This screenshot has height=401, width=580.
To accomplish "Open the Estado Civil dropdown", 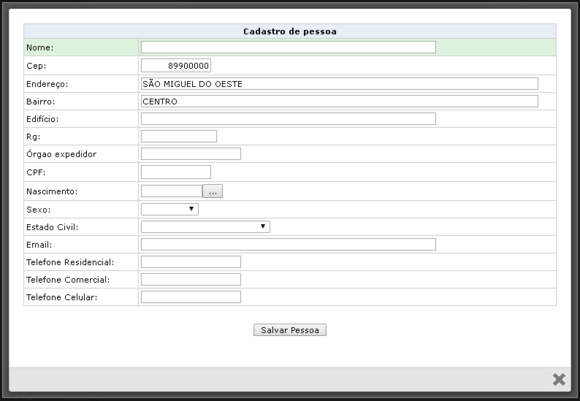I will tap(205, 226).
